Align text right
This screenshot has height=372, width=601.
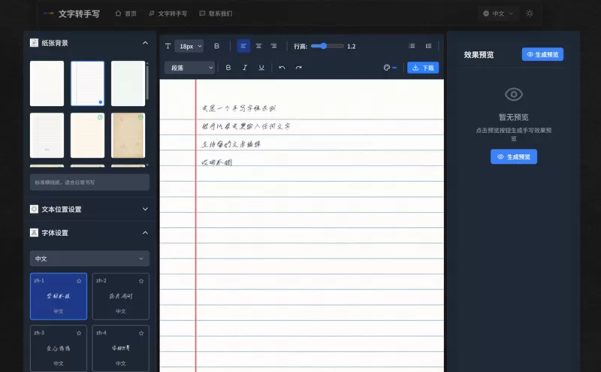pos(274,46)
